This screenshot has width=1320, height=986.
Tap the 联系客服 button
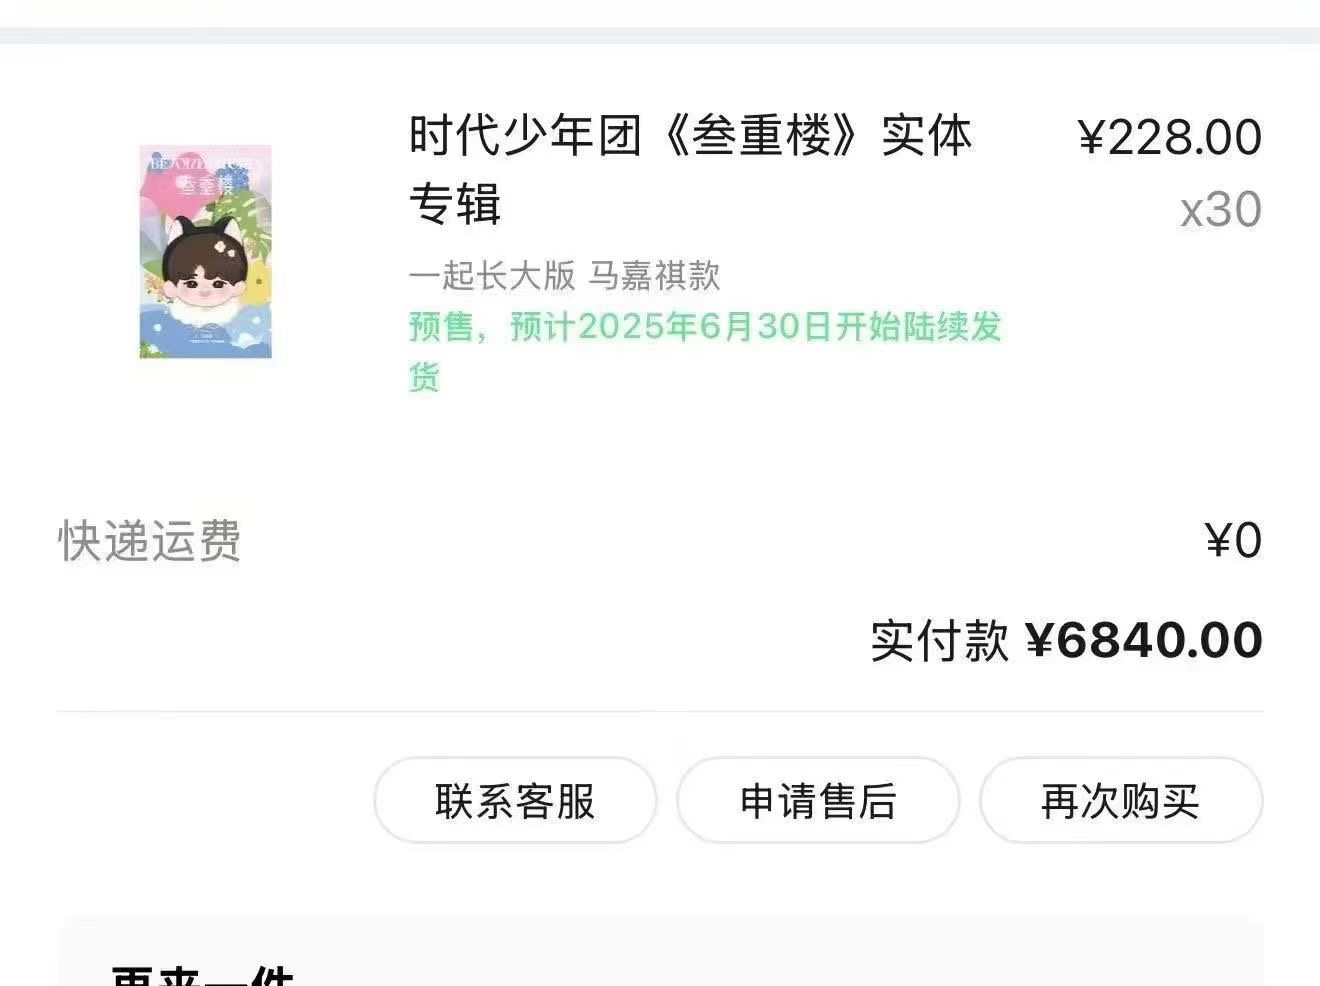tap(515, 801)
